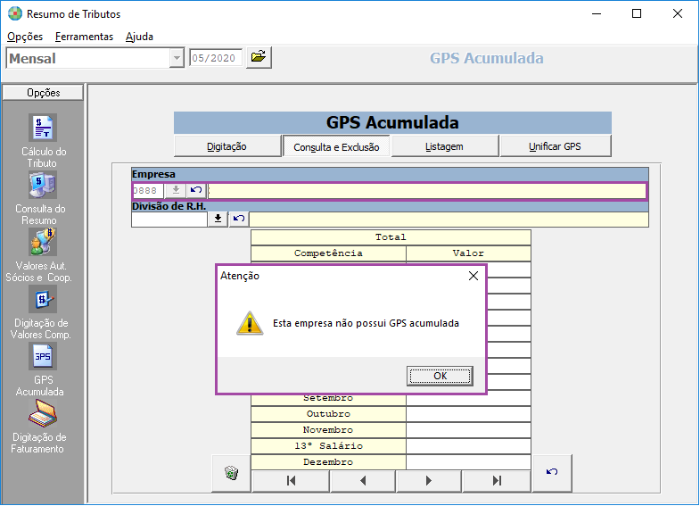The image size is (700, 506).
Task: Confirm the Atenção dialog with OK
Action: click(440, 376)
